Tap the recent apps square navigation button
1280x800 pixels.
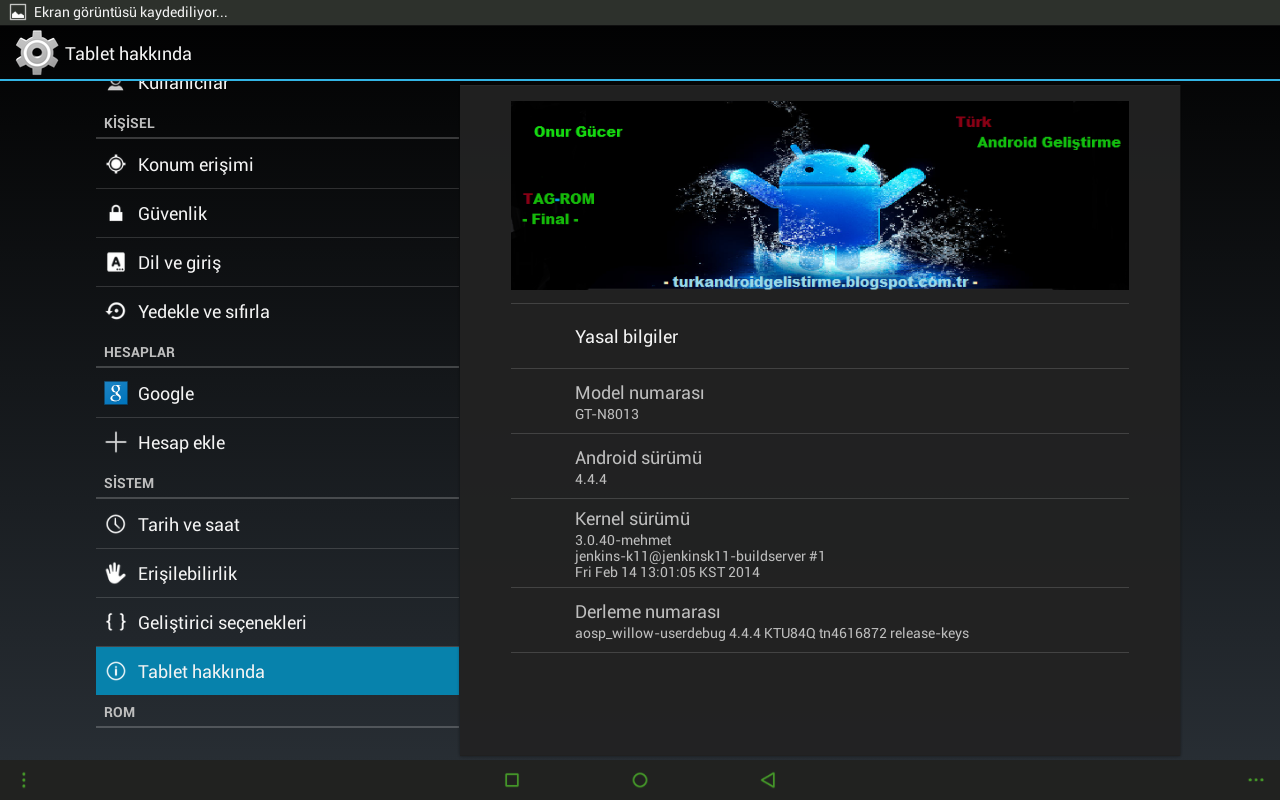pyautogui.click(x=512, y=780)
